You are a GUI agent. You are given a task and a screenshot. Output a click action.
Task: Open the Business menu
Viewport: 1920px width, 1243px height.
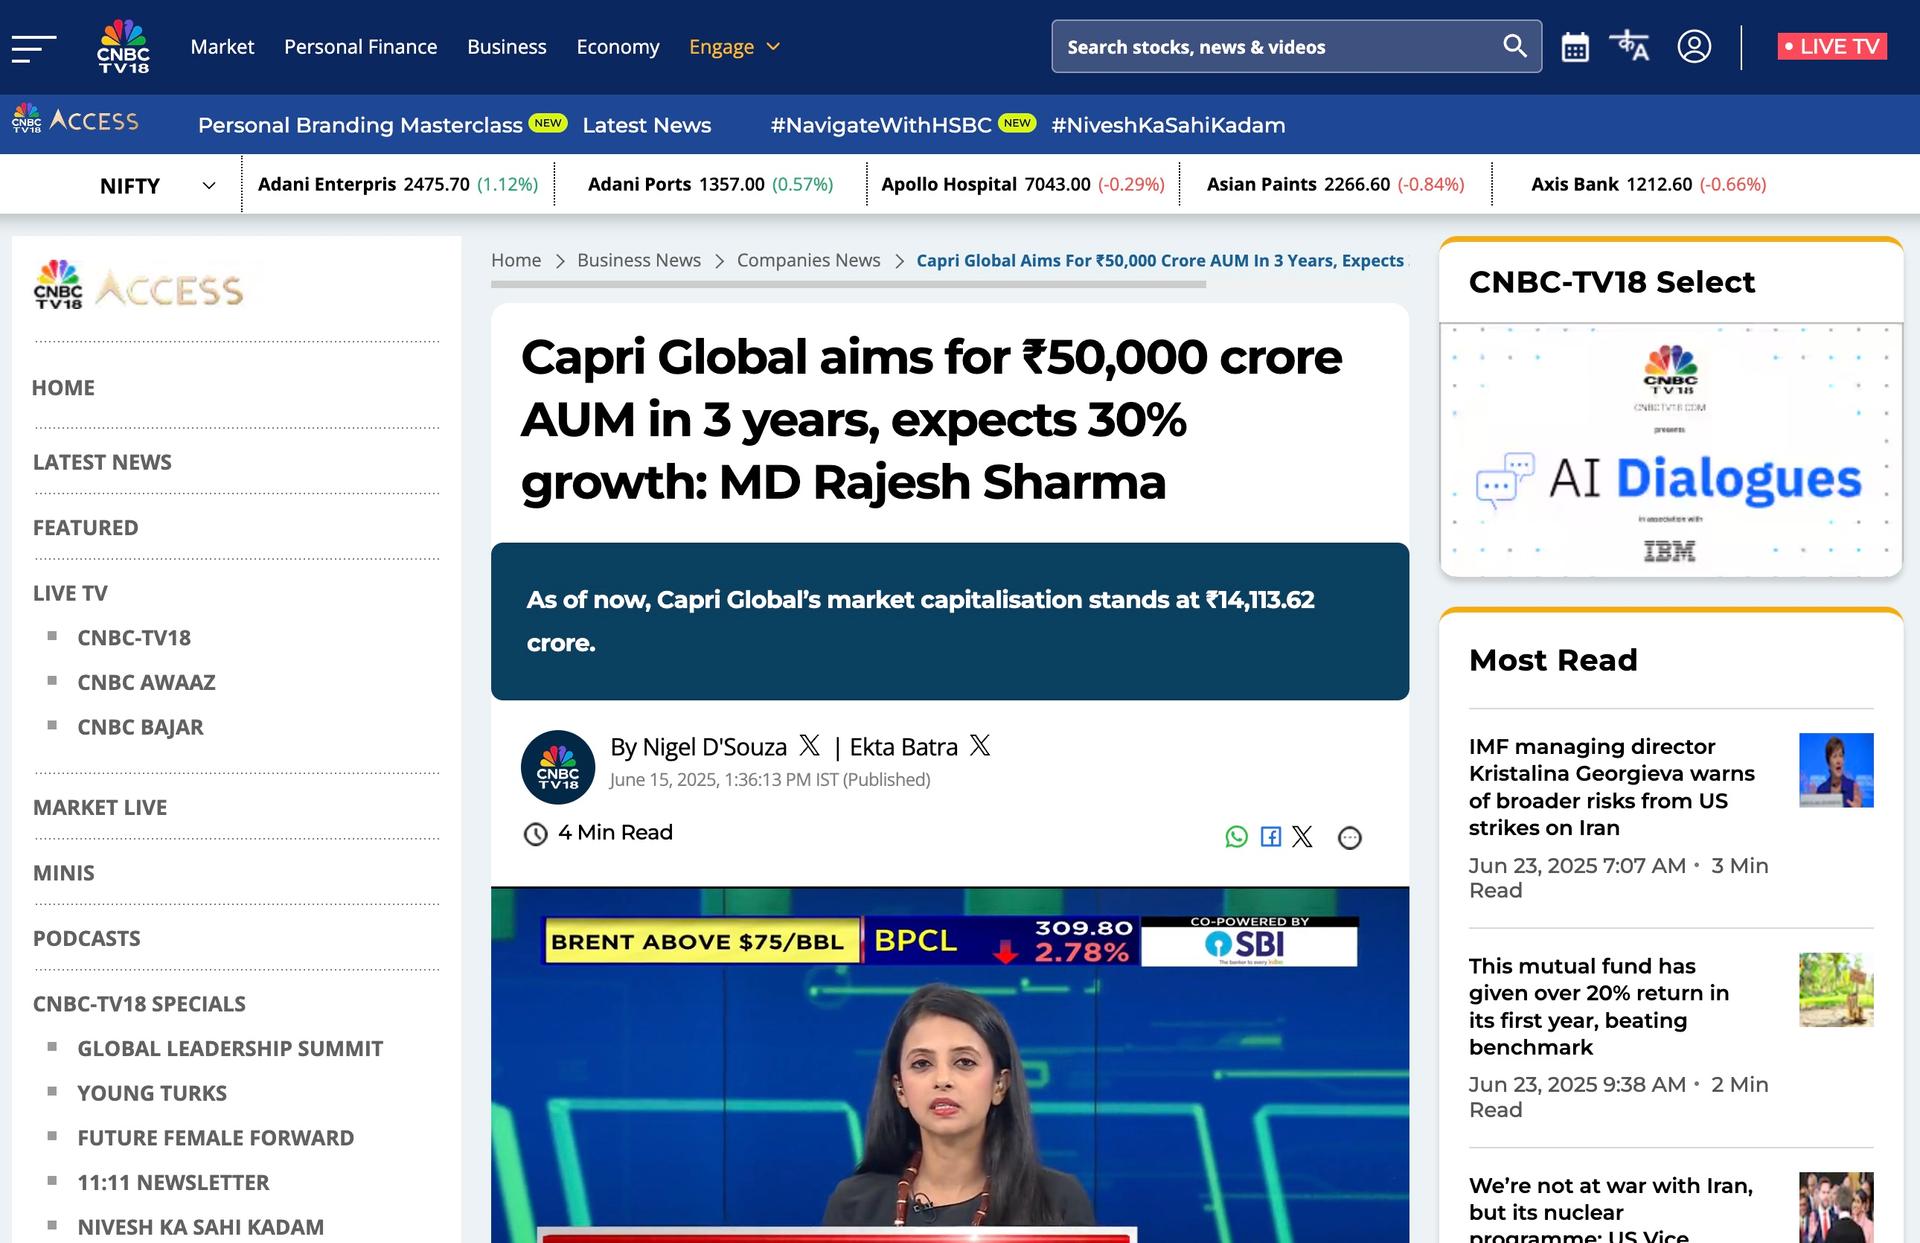pyautogui.click(x=507, y=47)
